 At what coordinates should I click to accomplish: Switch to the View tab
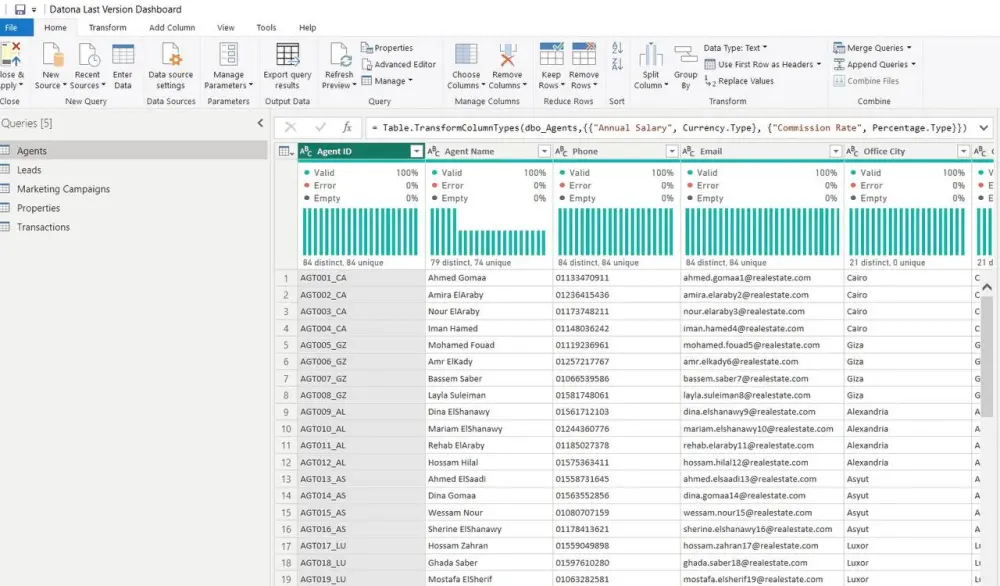point(226,27)
